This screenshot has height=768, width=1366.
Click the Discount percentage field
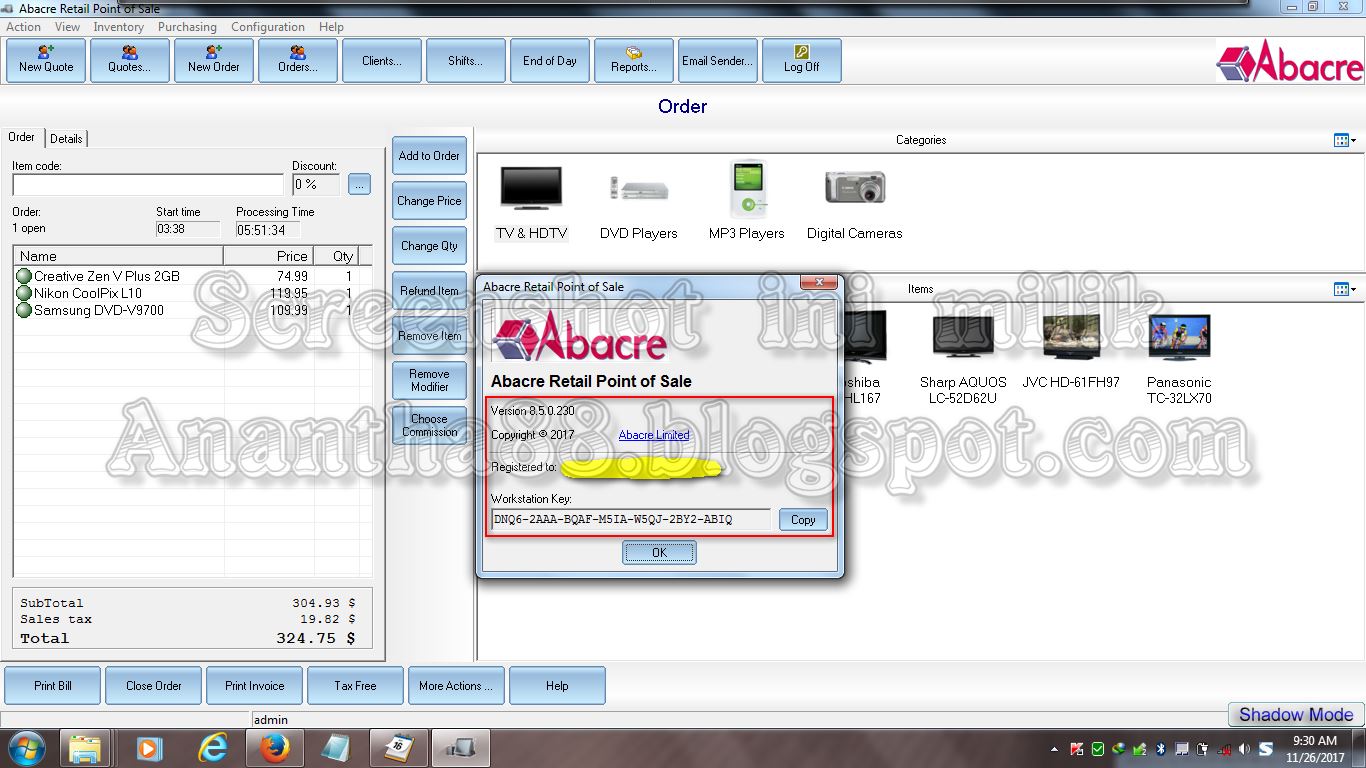coord(316,185)
